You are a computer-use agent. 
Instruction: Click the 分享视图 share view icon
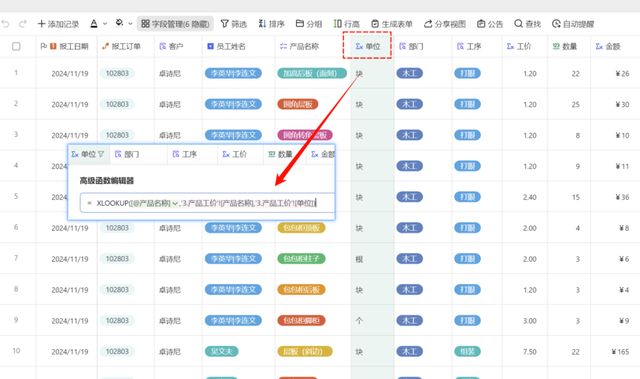(x=428, y=24)
